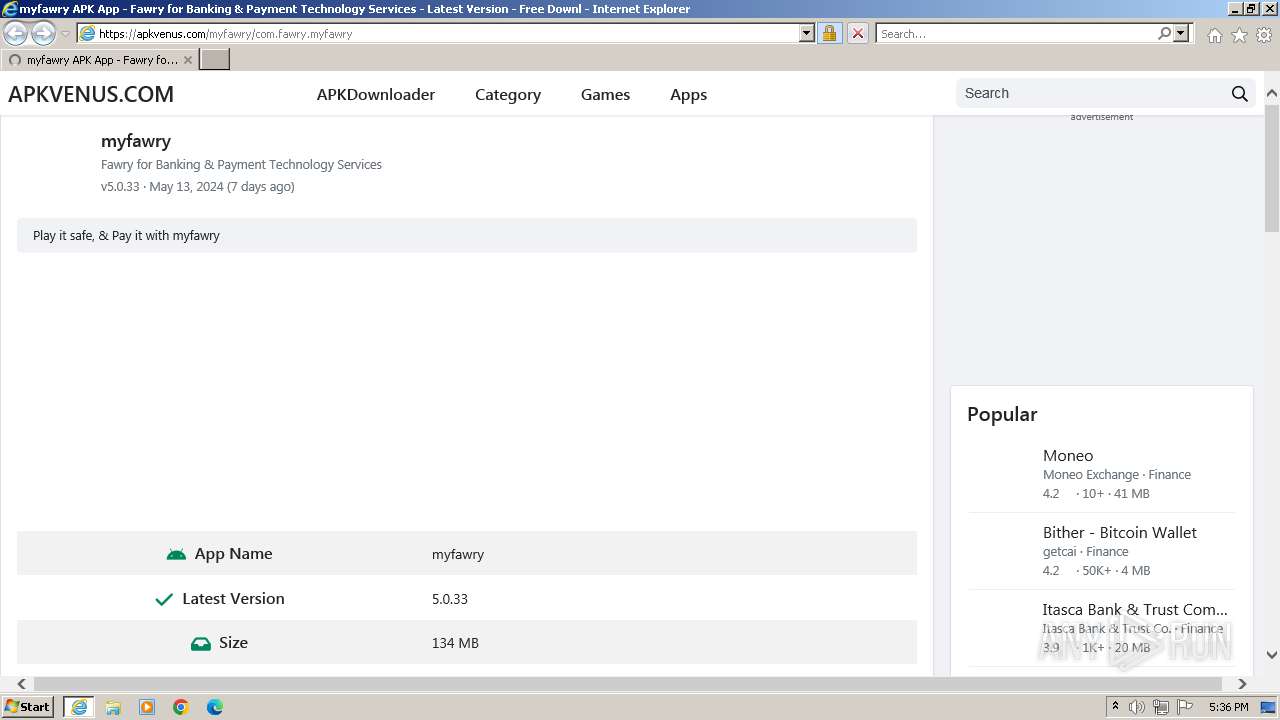1280x720 pixels.
Task: Open the Windows Start menu
Action: coord(28,707)
